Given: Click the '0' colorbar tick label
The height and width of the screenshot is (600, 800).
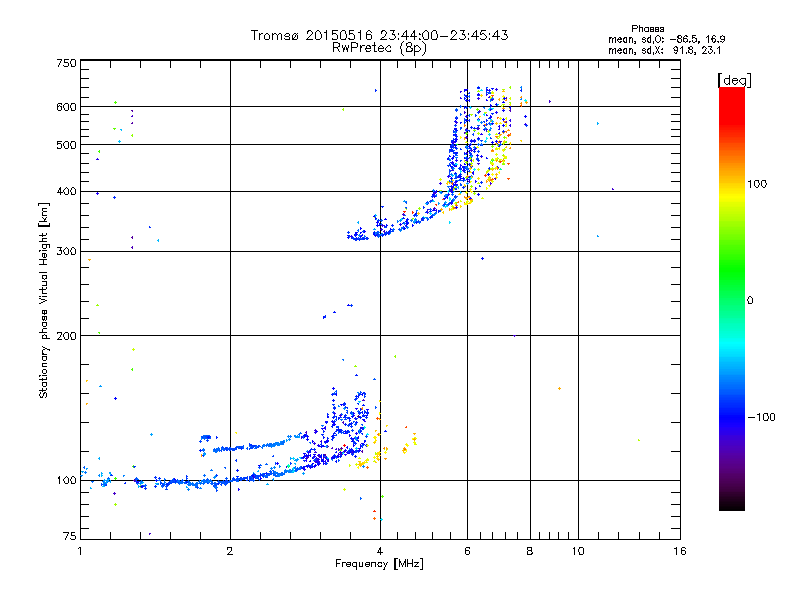Looking at the screenshot, I should pos(750,301).
